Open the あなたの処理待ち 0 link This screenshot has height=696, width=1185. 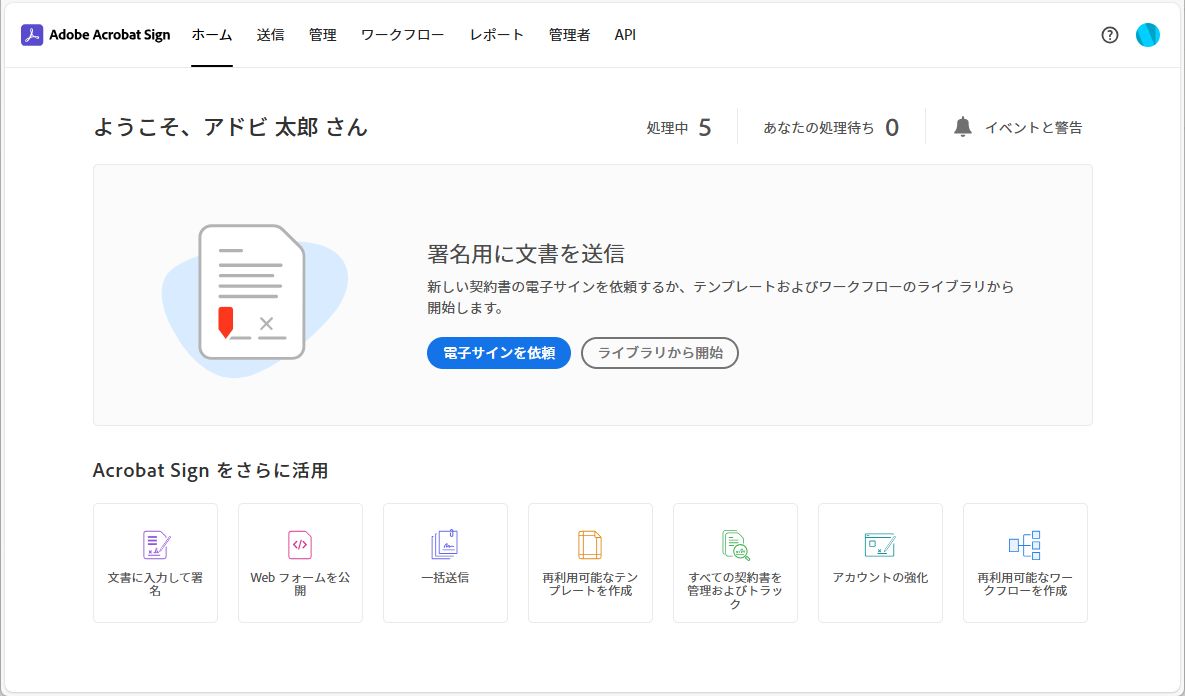[x=831, y=128]
